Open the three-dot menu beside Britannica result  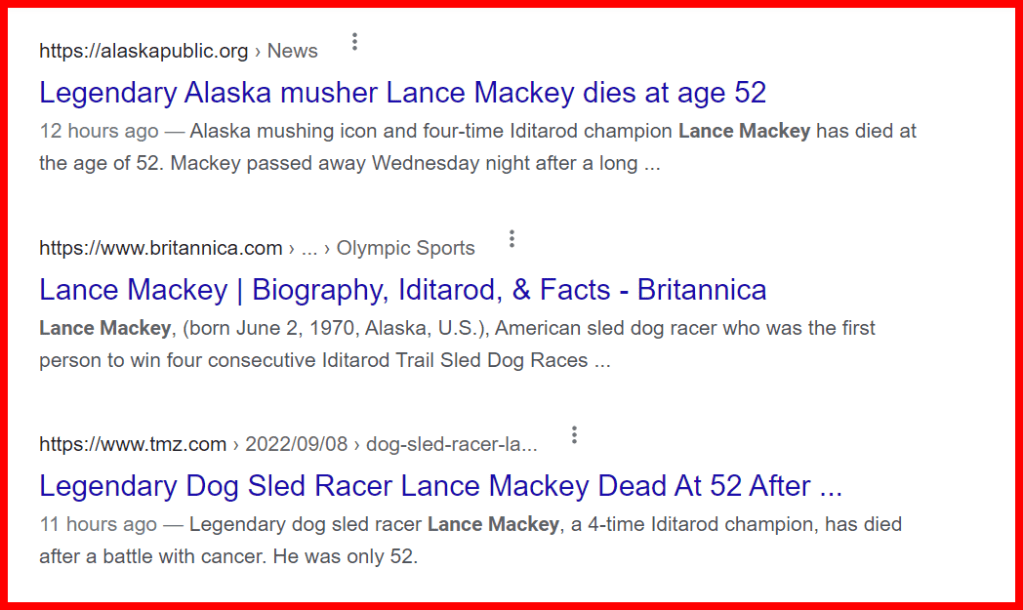click(x=512, y=239)
